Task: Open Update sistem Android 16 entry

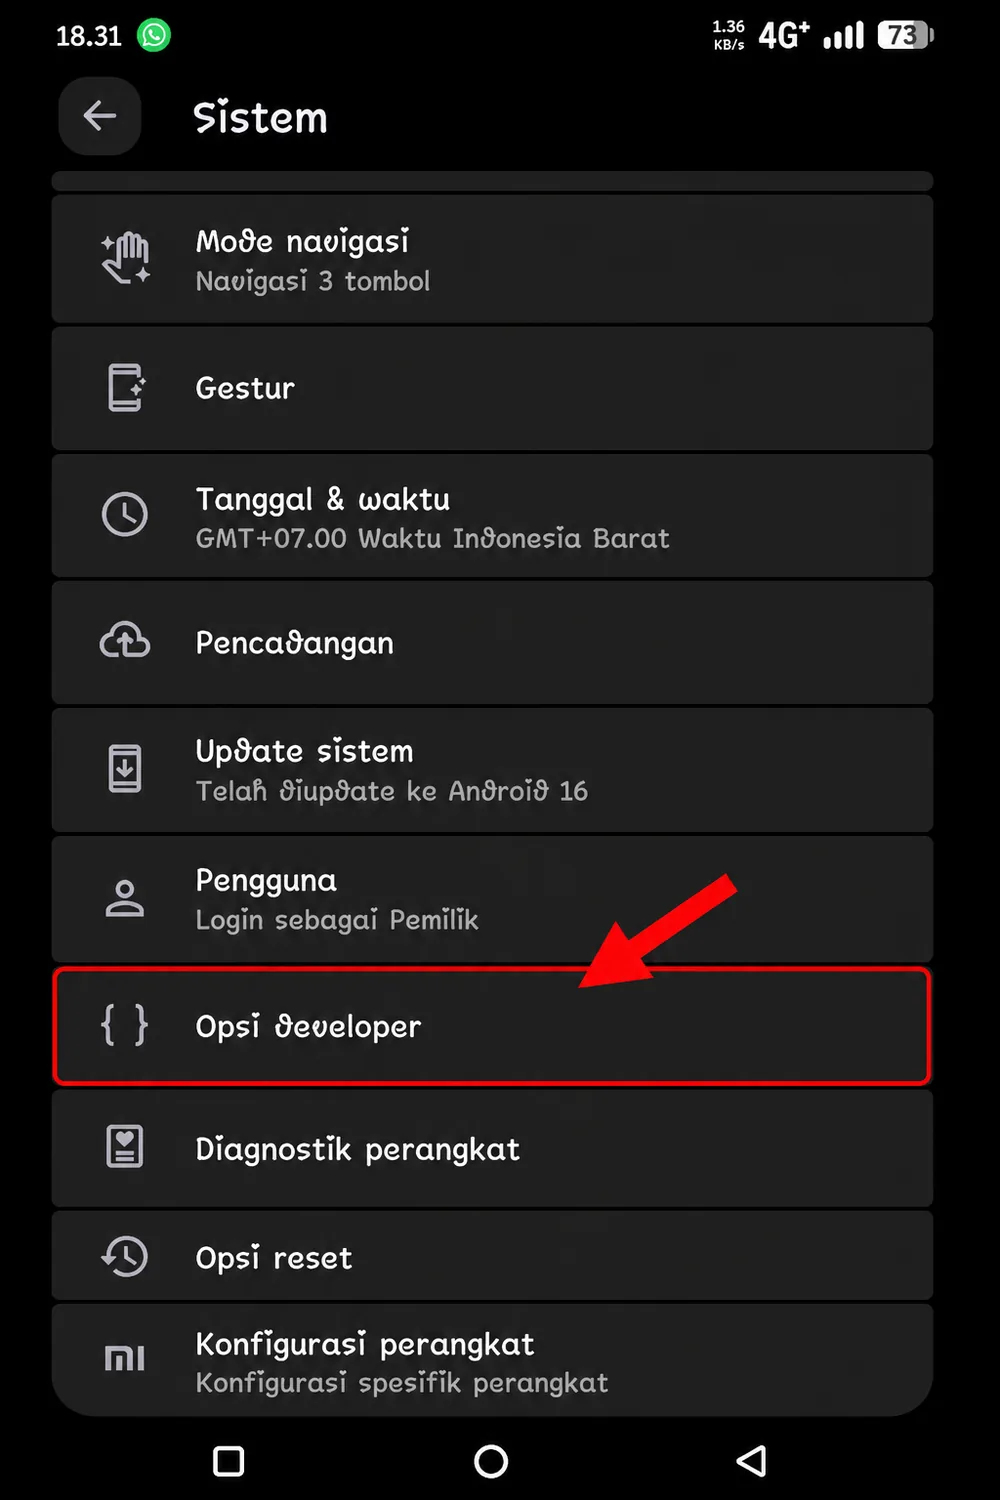Action: pyautogui.click(x=492, y=770)
